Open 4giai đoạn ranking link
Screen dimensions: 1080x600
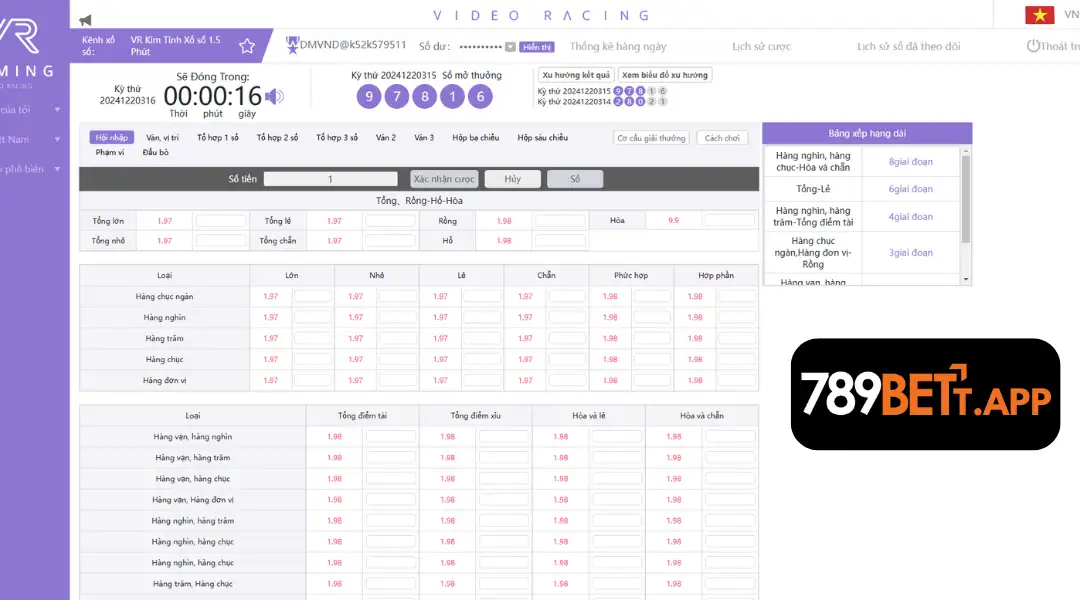pyautogui.click(x=911, y=216)
